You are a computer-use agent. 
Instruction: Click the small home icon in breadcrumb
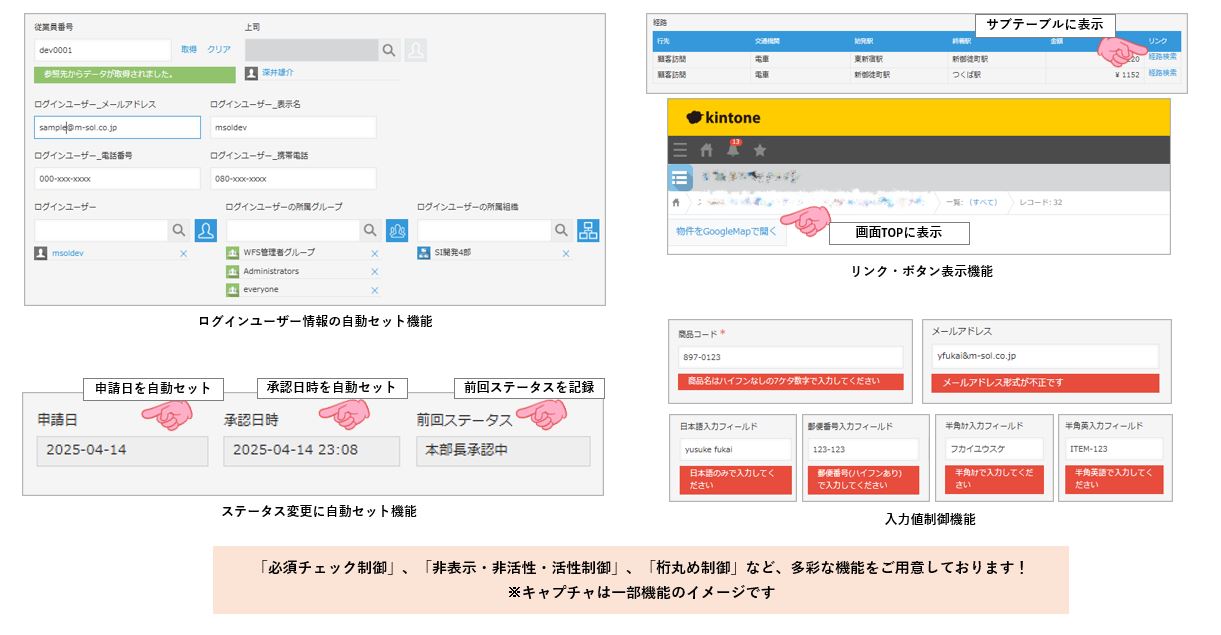pyautogui.click(x=677, y=202)
